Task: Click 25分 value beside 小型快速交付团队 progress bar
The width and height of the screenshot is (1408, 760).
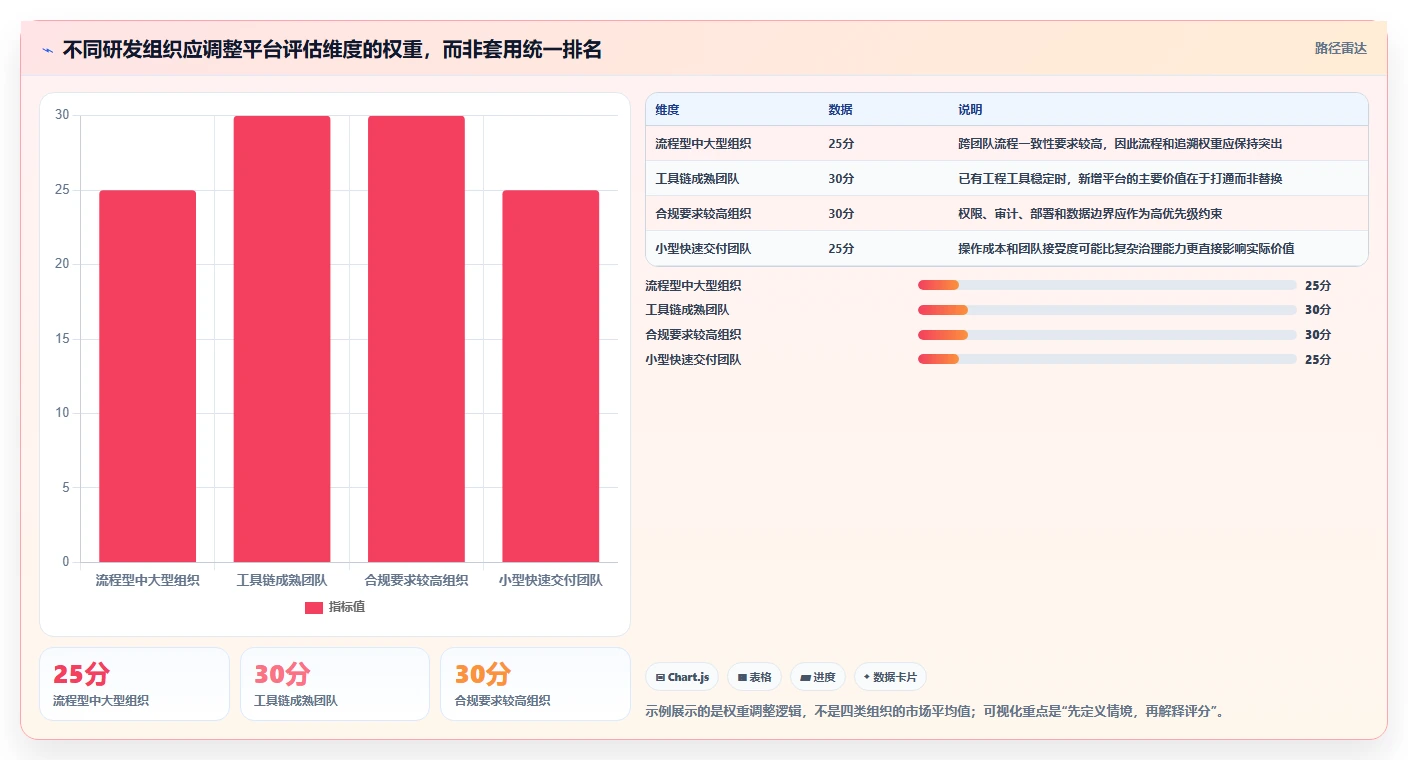Action: [1318, 359]
